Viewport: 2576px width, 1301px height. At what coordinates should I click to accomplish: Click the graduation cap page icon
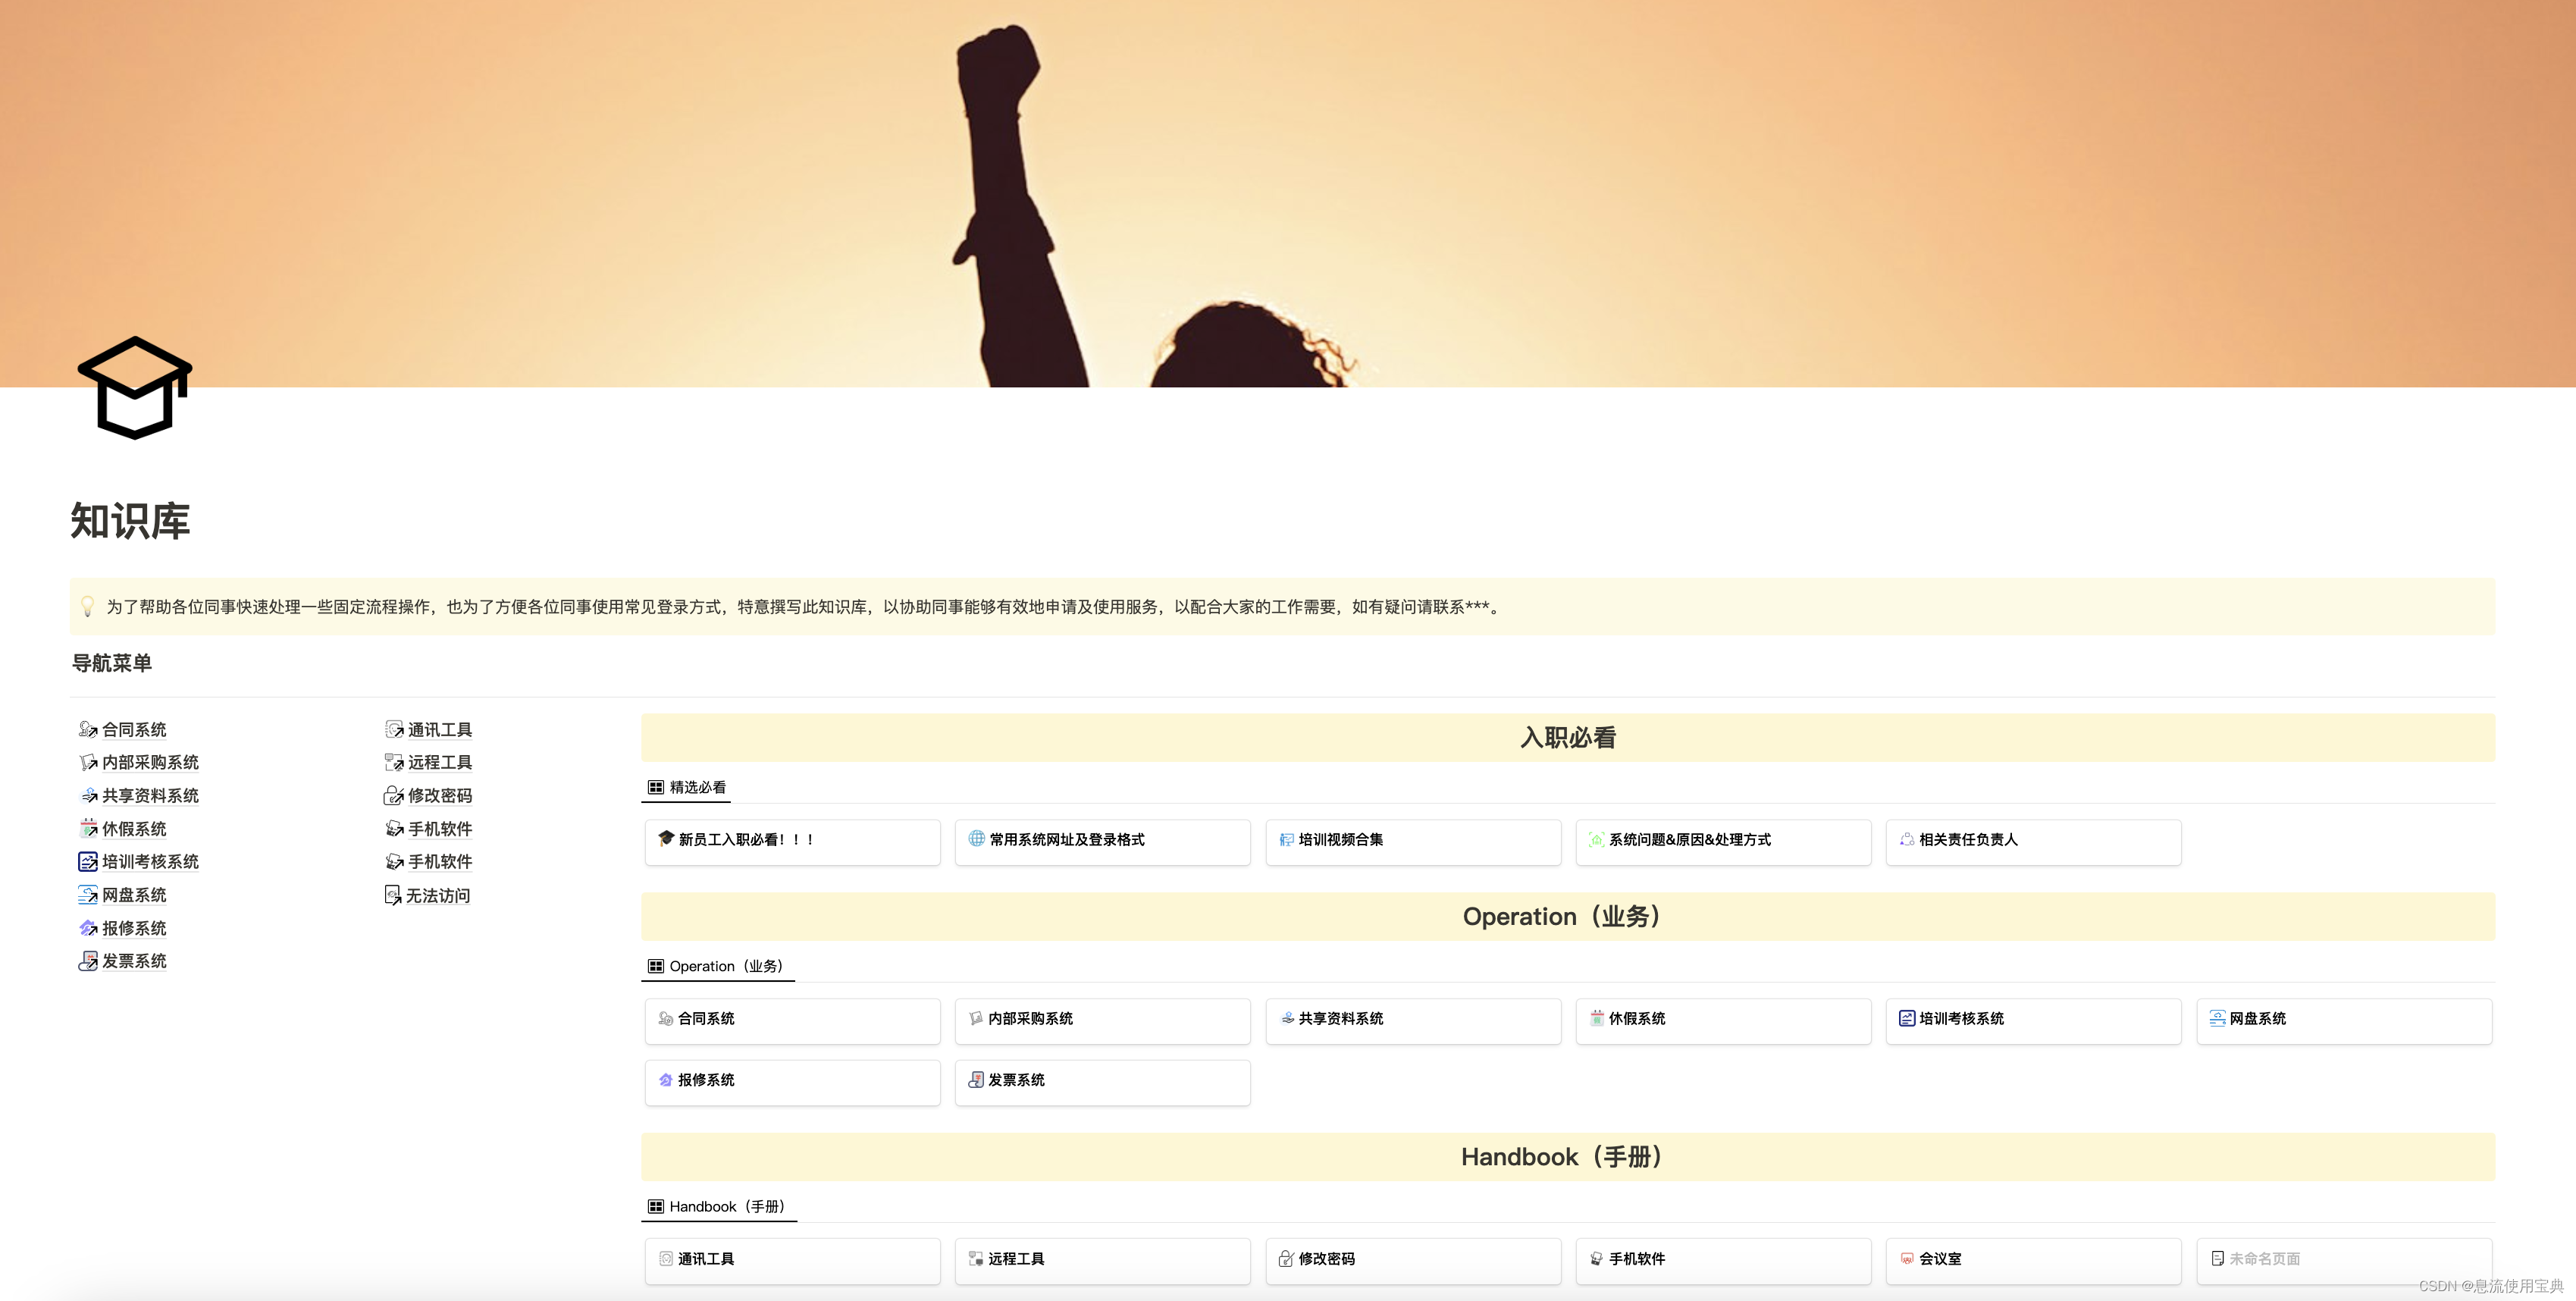pyautogui.click(x=135, y=388)
